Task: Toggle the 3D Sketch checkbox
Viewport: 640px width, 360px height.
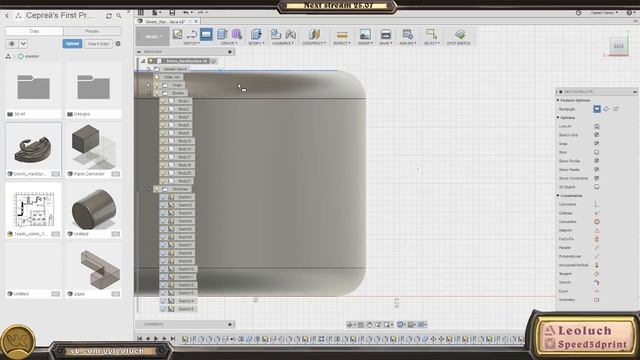Action: tap(597, 187)
